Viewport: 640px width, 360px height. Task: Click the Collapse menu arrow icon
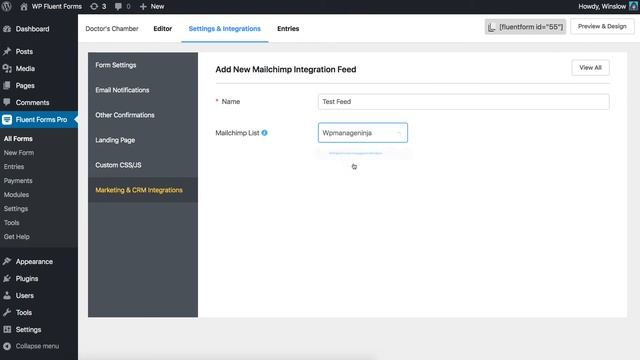(7, 346)
